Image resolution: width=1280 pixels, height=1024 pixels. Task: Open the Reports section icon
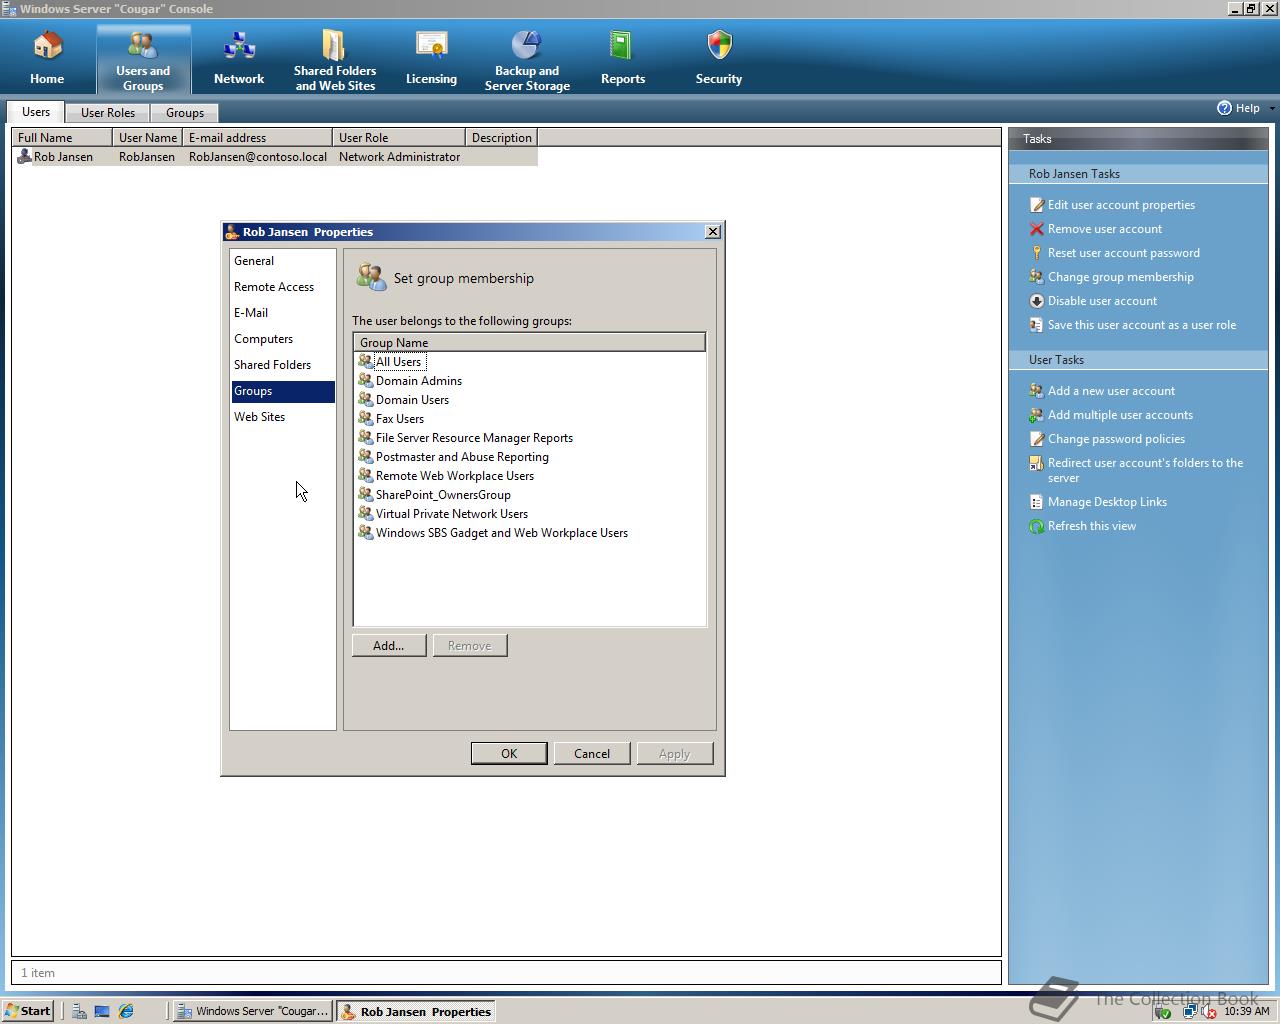pyautogui.click(x=622, y=46)
